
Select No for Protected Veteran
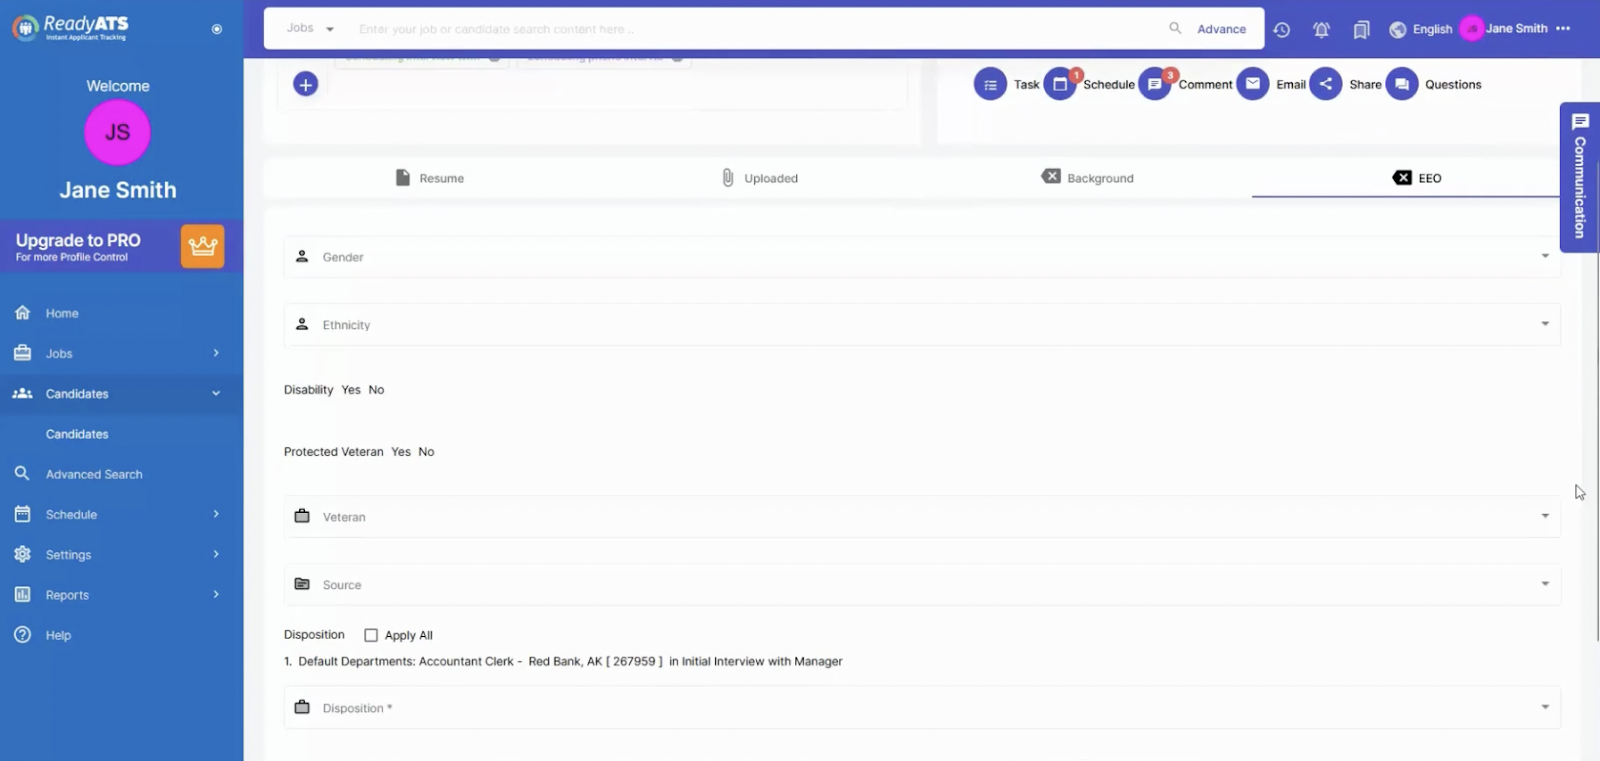(426, 452)
